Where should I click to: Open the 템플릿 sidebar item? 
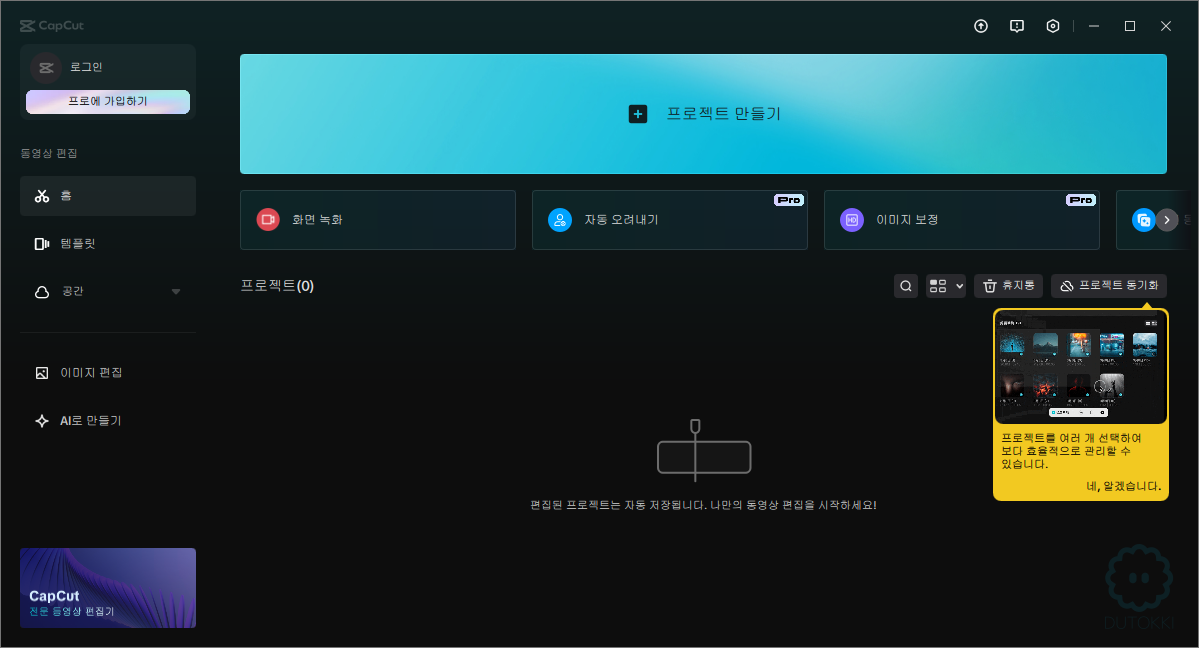[108, 243]
